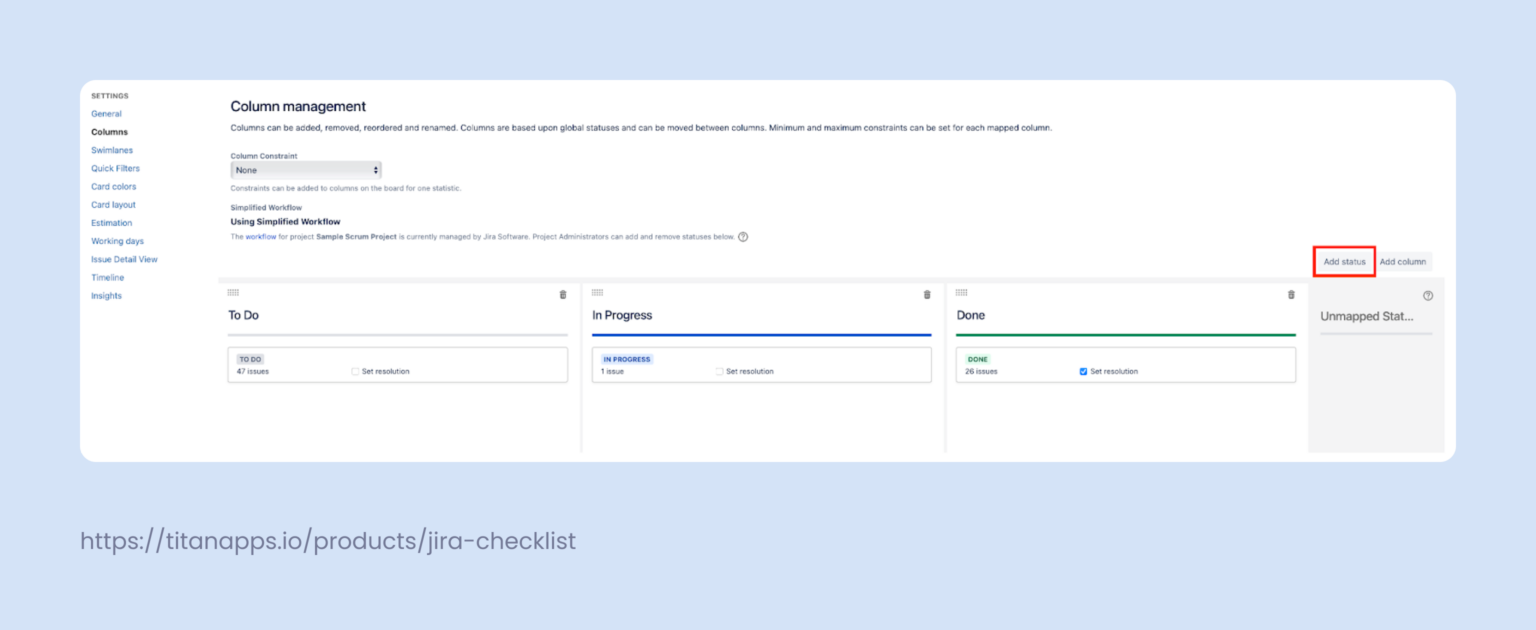Open Swimlanes settings
The height and width of the screenshot is (630, 1536).
coord(112,150)
